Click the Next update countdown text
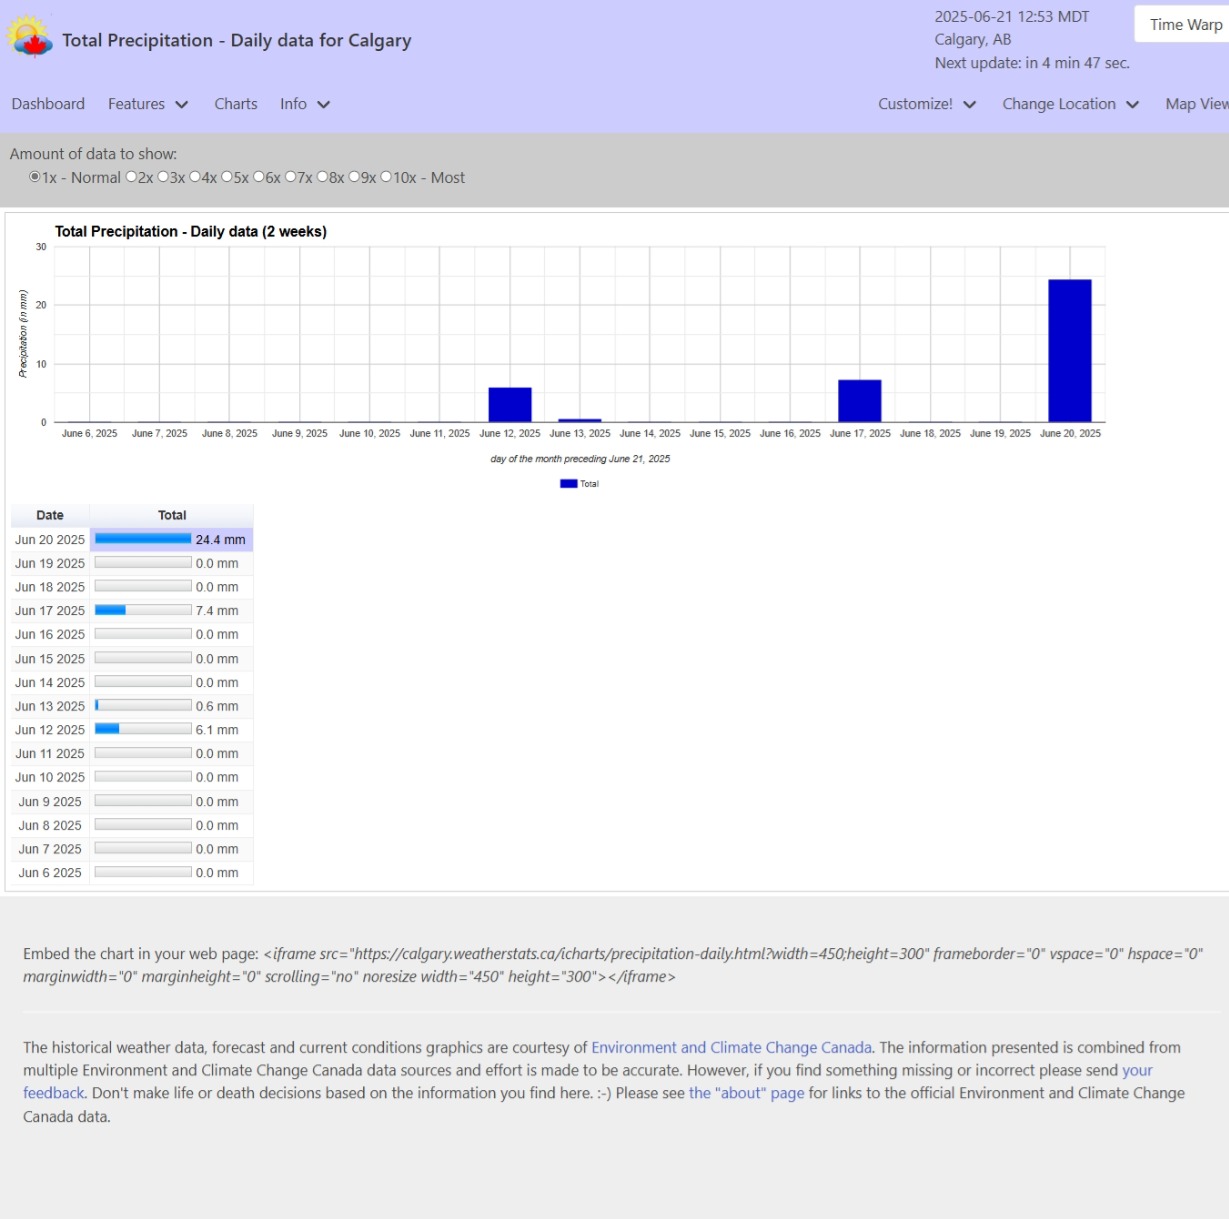This screenshot has width=1229, height=1219. click(x=1032, y=63)
